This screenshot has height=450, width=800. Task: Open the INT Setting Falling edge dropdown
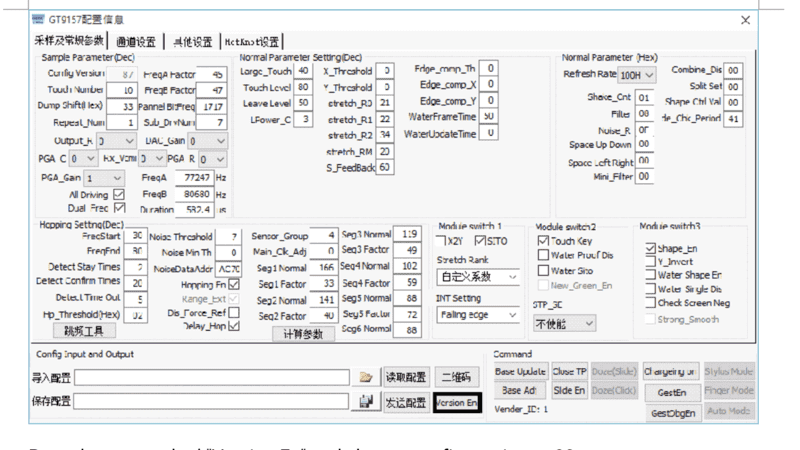478,315
